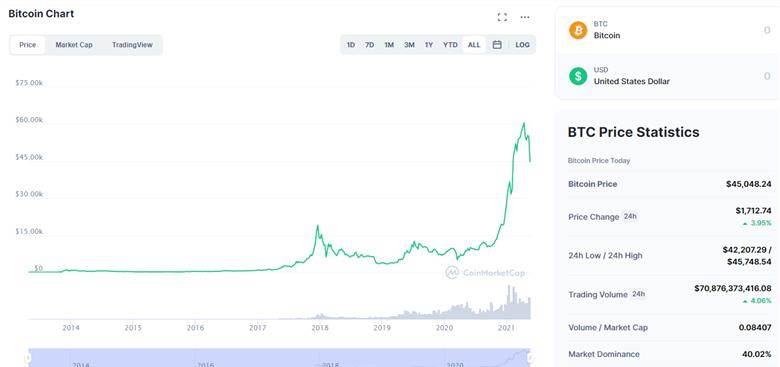
Task: Switch to the Market Cap tab
Action: coord(74,45)
